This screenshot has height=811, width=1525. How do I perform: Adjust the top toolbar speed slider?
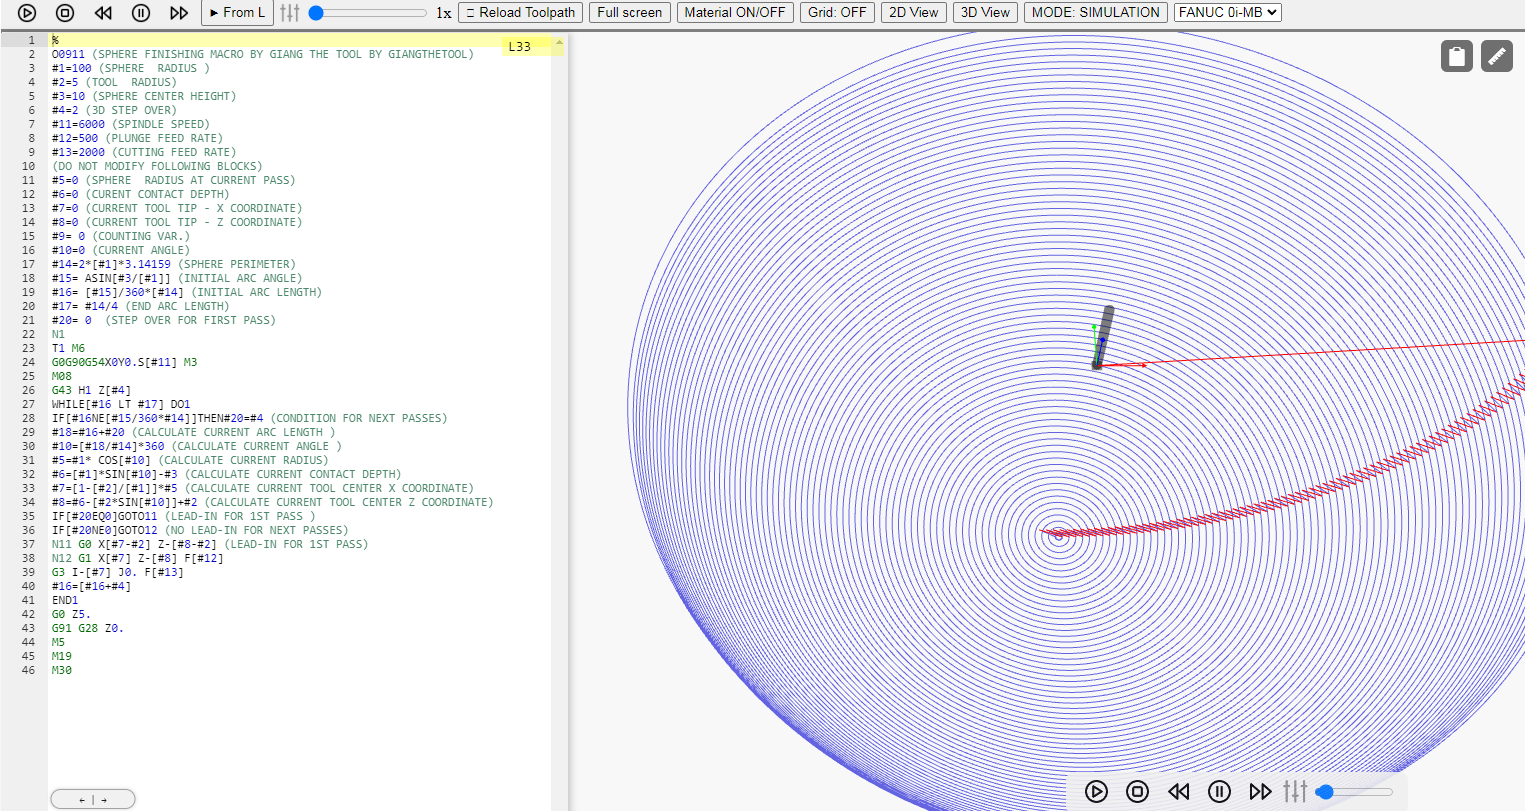coord(367,13)
